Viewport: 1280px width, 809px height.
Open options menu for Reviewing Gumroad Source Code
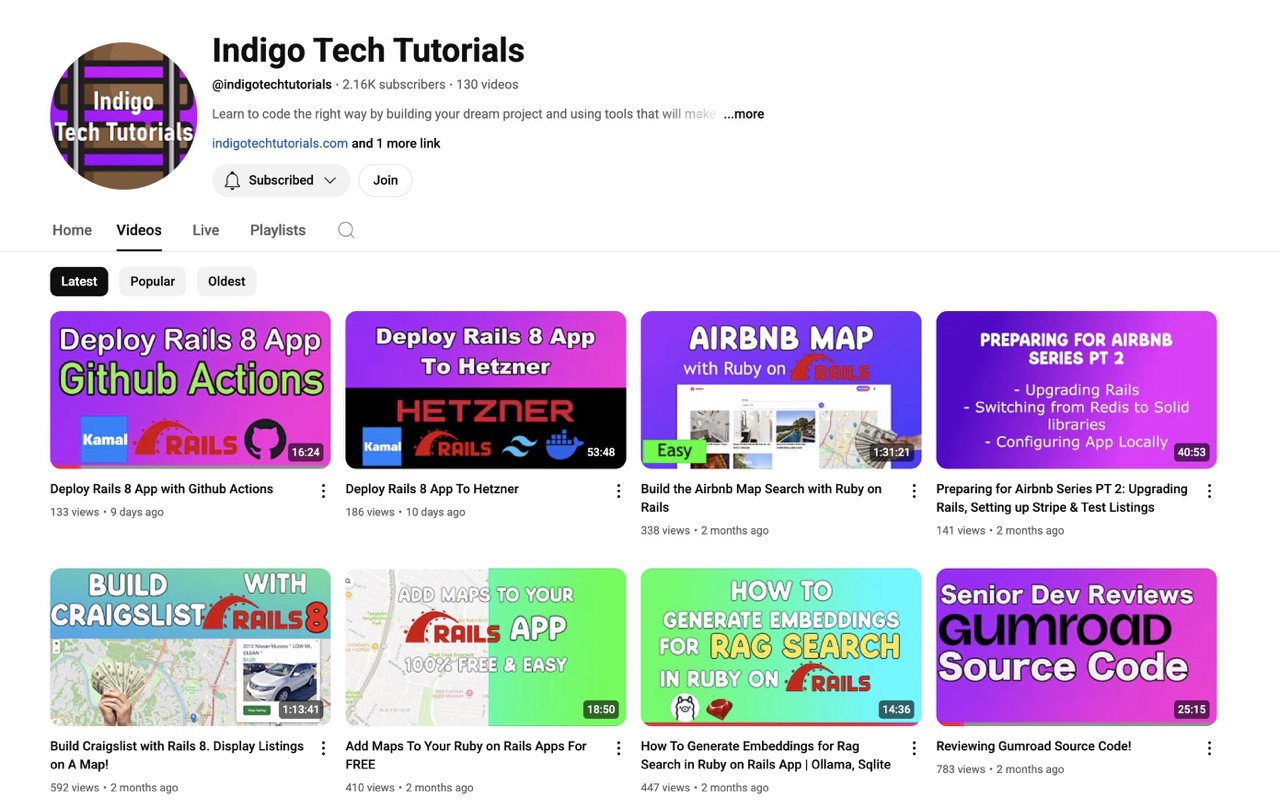(x=1209, y=748)
